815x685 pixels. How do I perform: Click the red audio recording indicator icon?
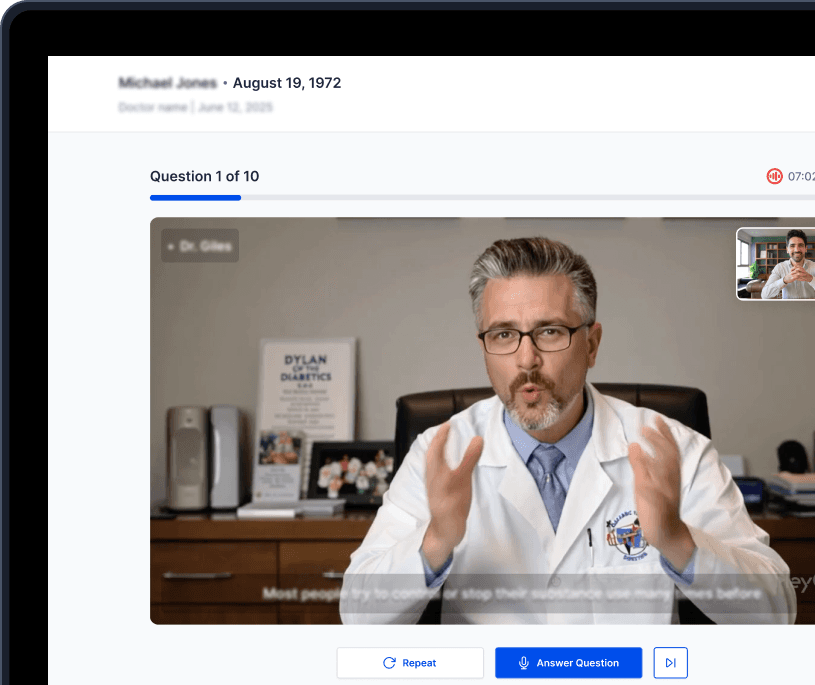[x=775, y=176]
